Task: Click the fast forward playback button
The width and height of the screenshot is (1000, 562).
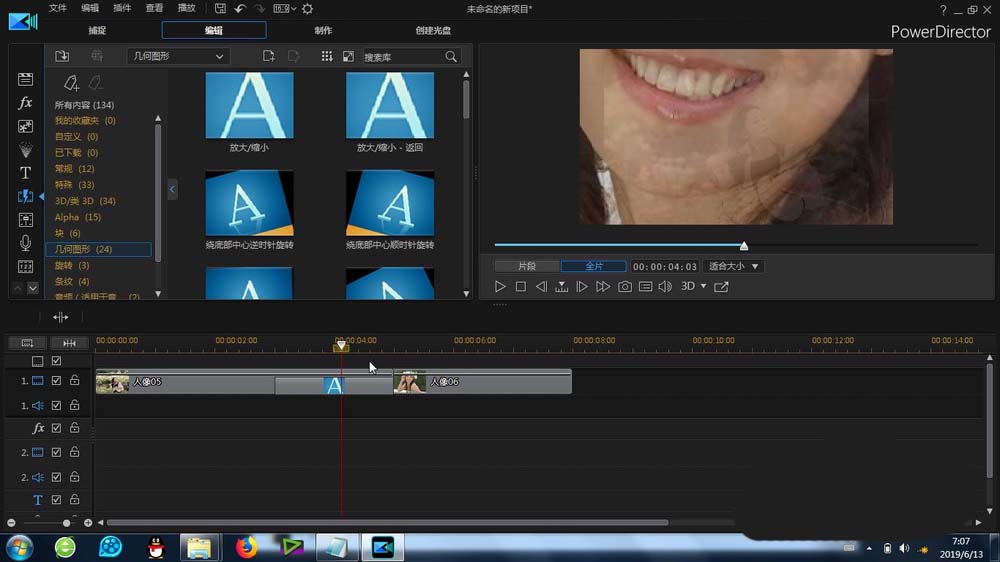Action: click(x=603, y=287)
